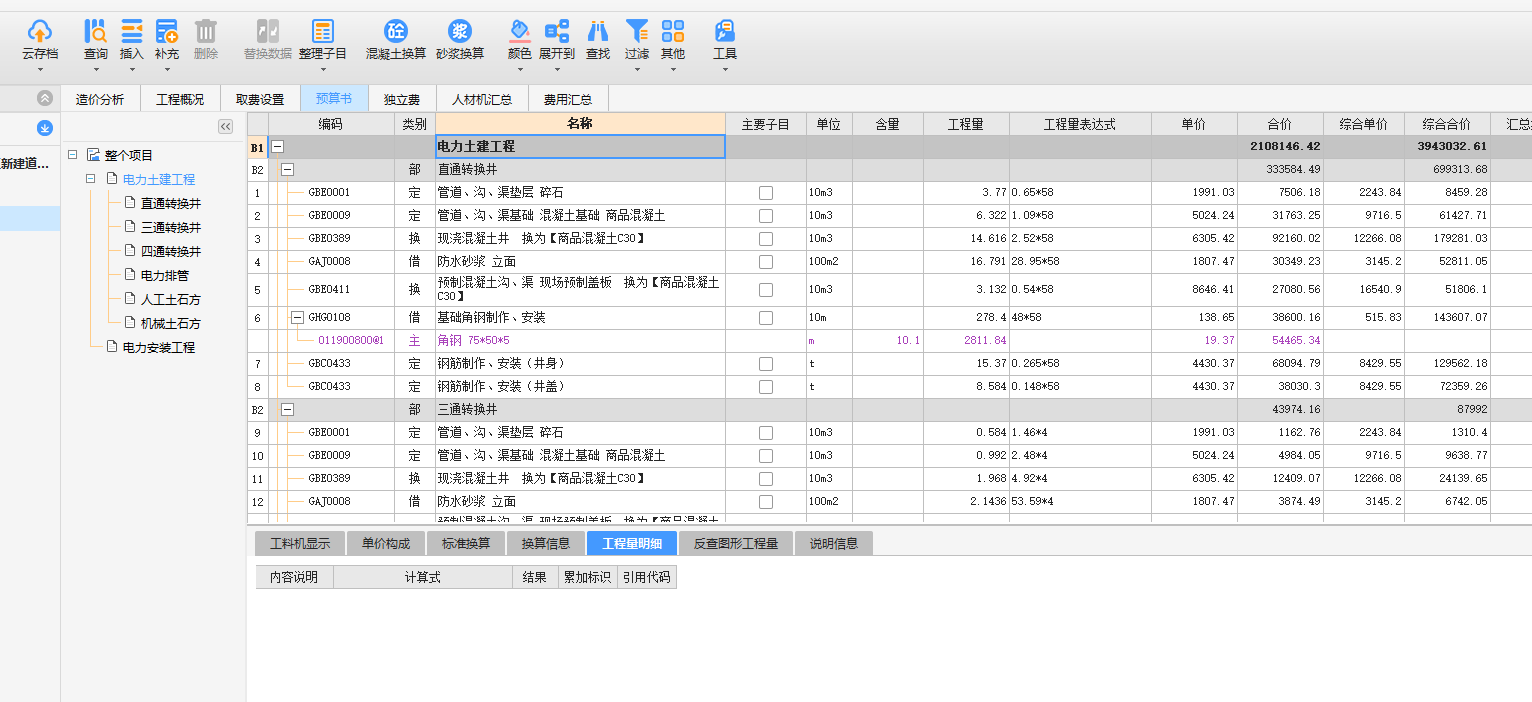Image resolution: width=1532 pixels, height=702 pixels.
Task: Collapse the 整个项目 tree node
Action: (72, 155)
